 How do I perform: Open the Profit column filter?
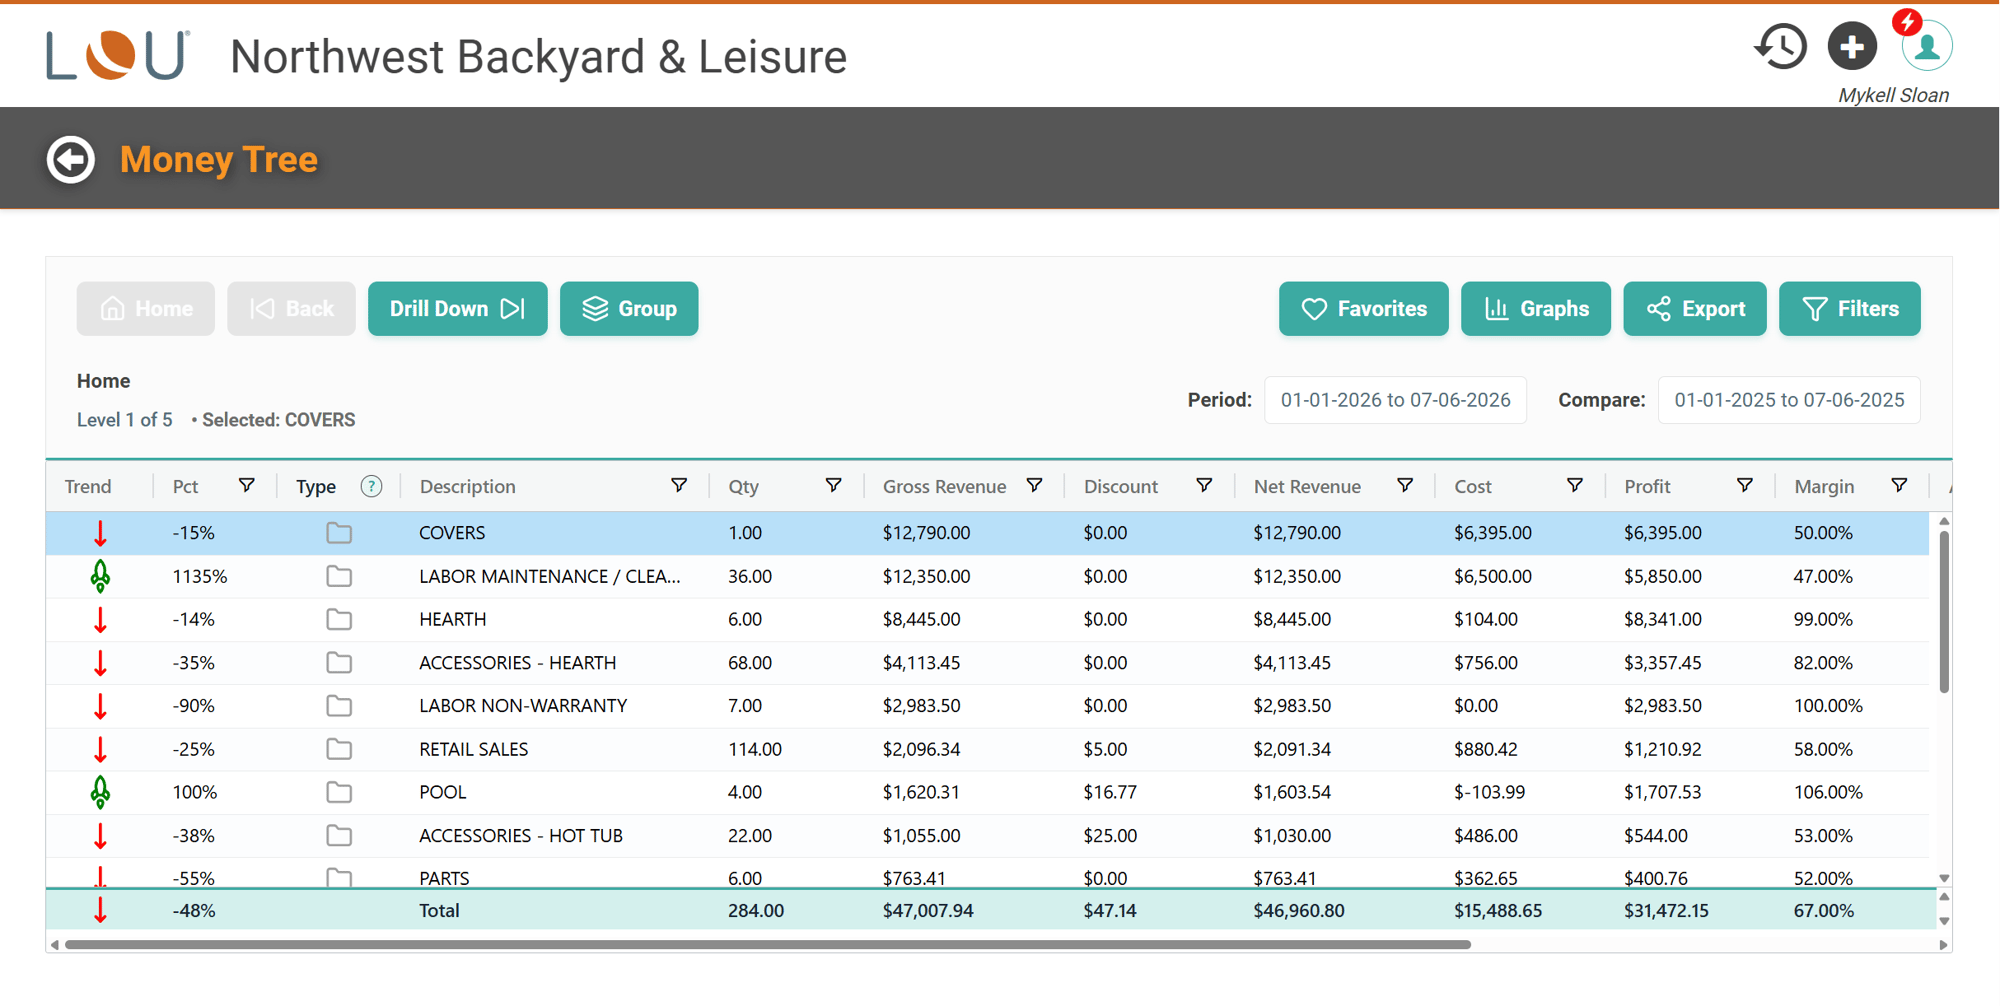coord(1744,486)
